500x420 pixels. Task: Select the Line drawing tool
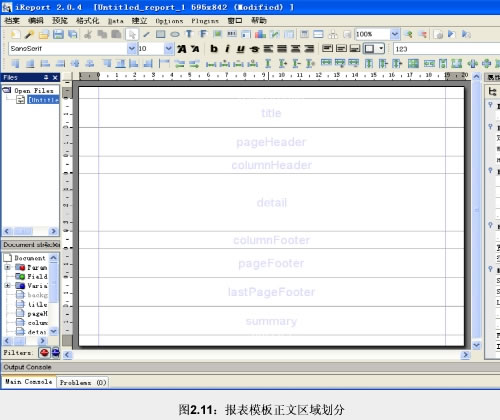(x=146, y=34)
